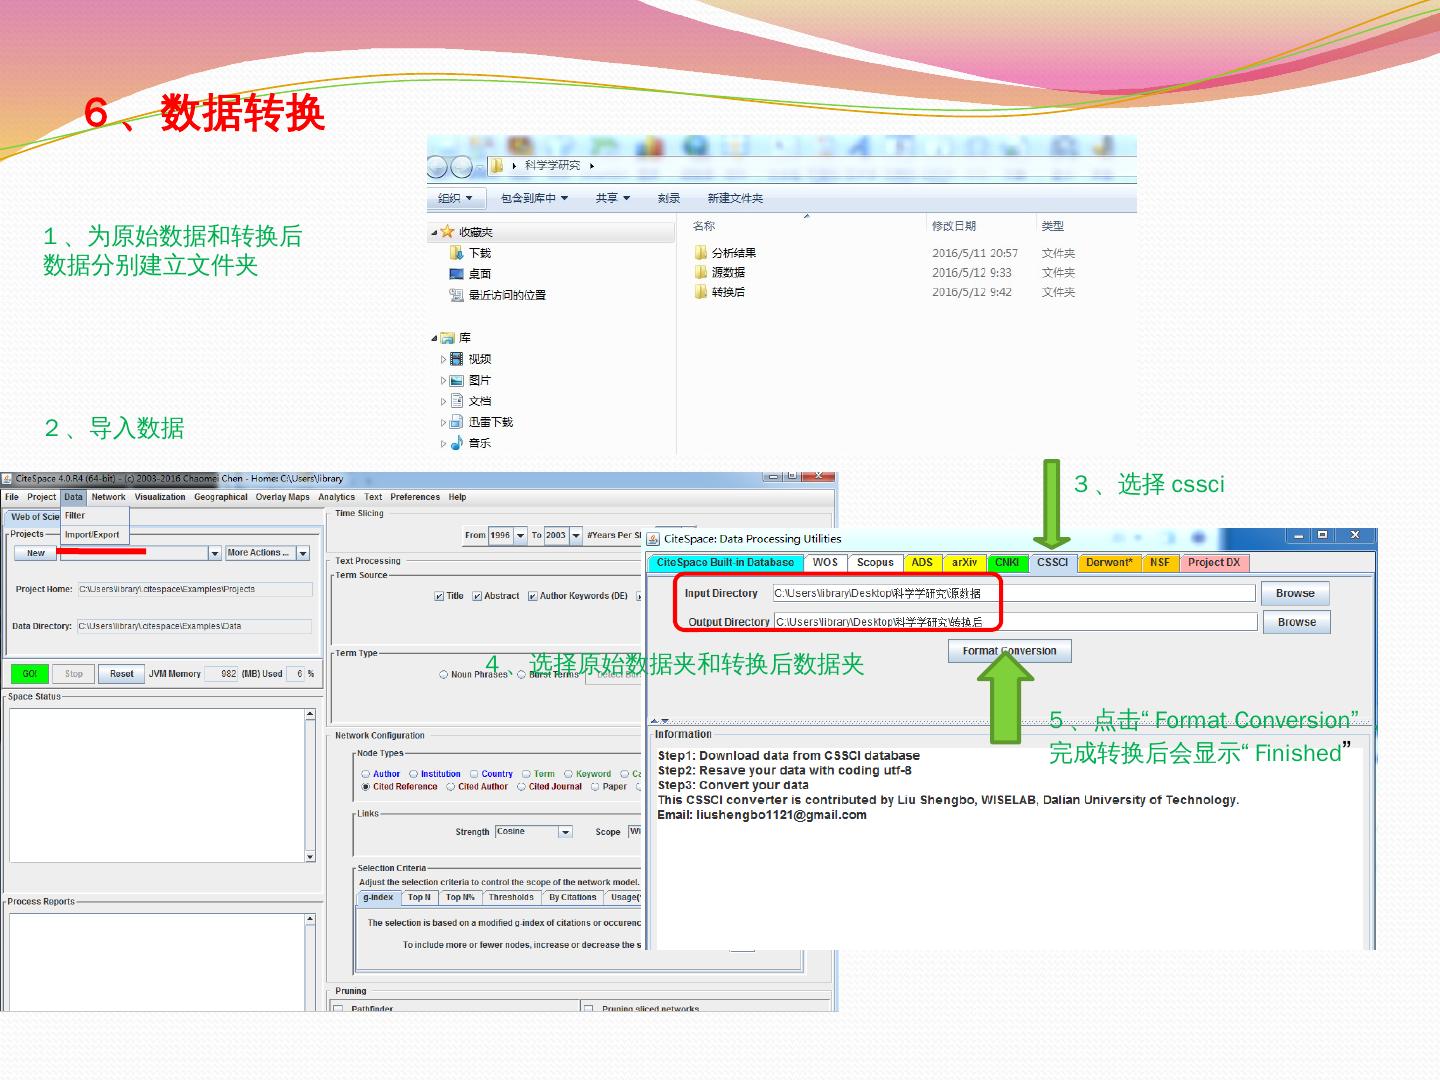Viewport: 1440px width, 1080px height.
Task: Open the Data menu in CiteSpace
Action: click(x=73, y=497)
